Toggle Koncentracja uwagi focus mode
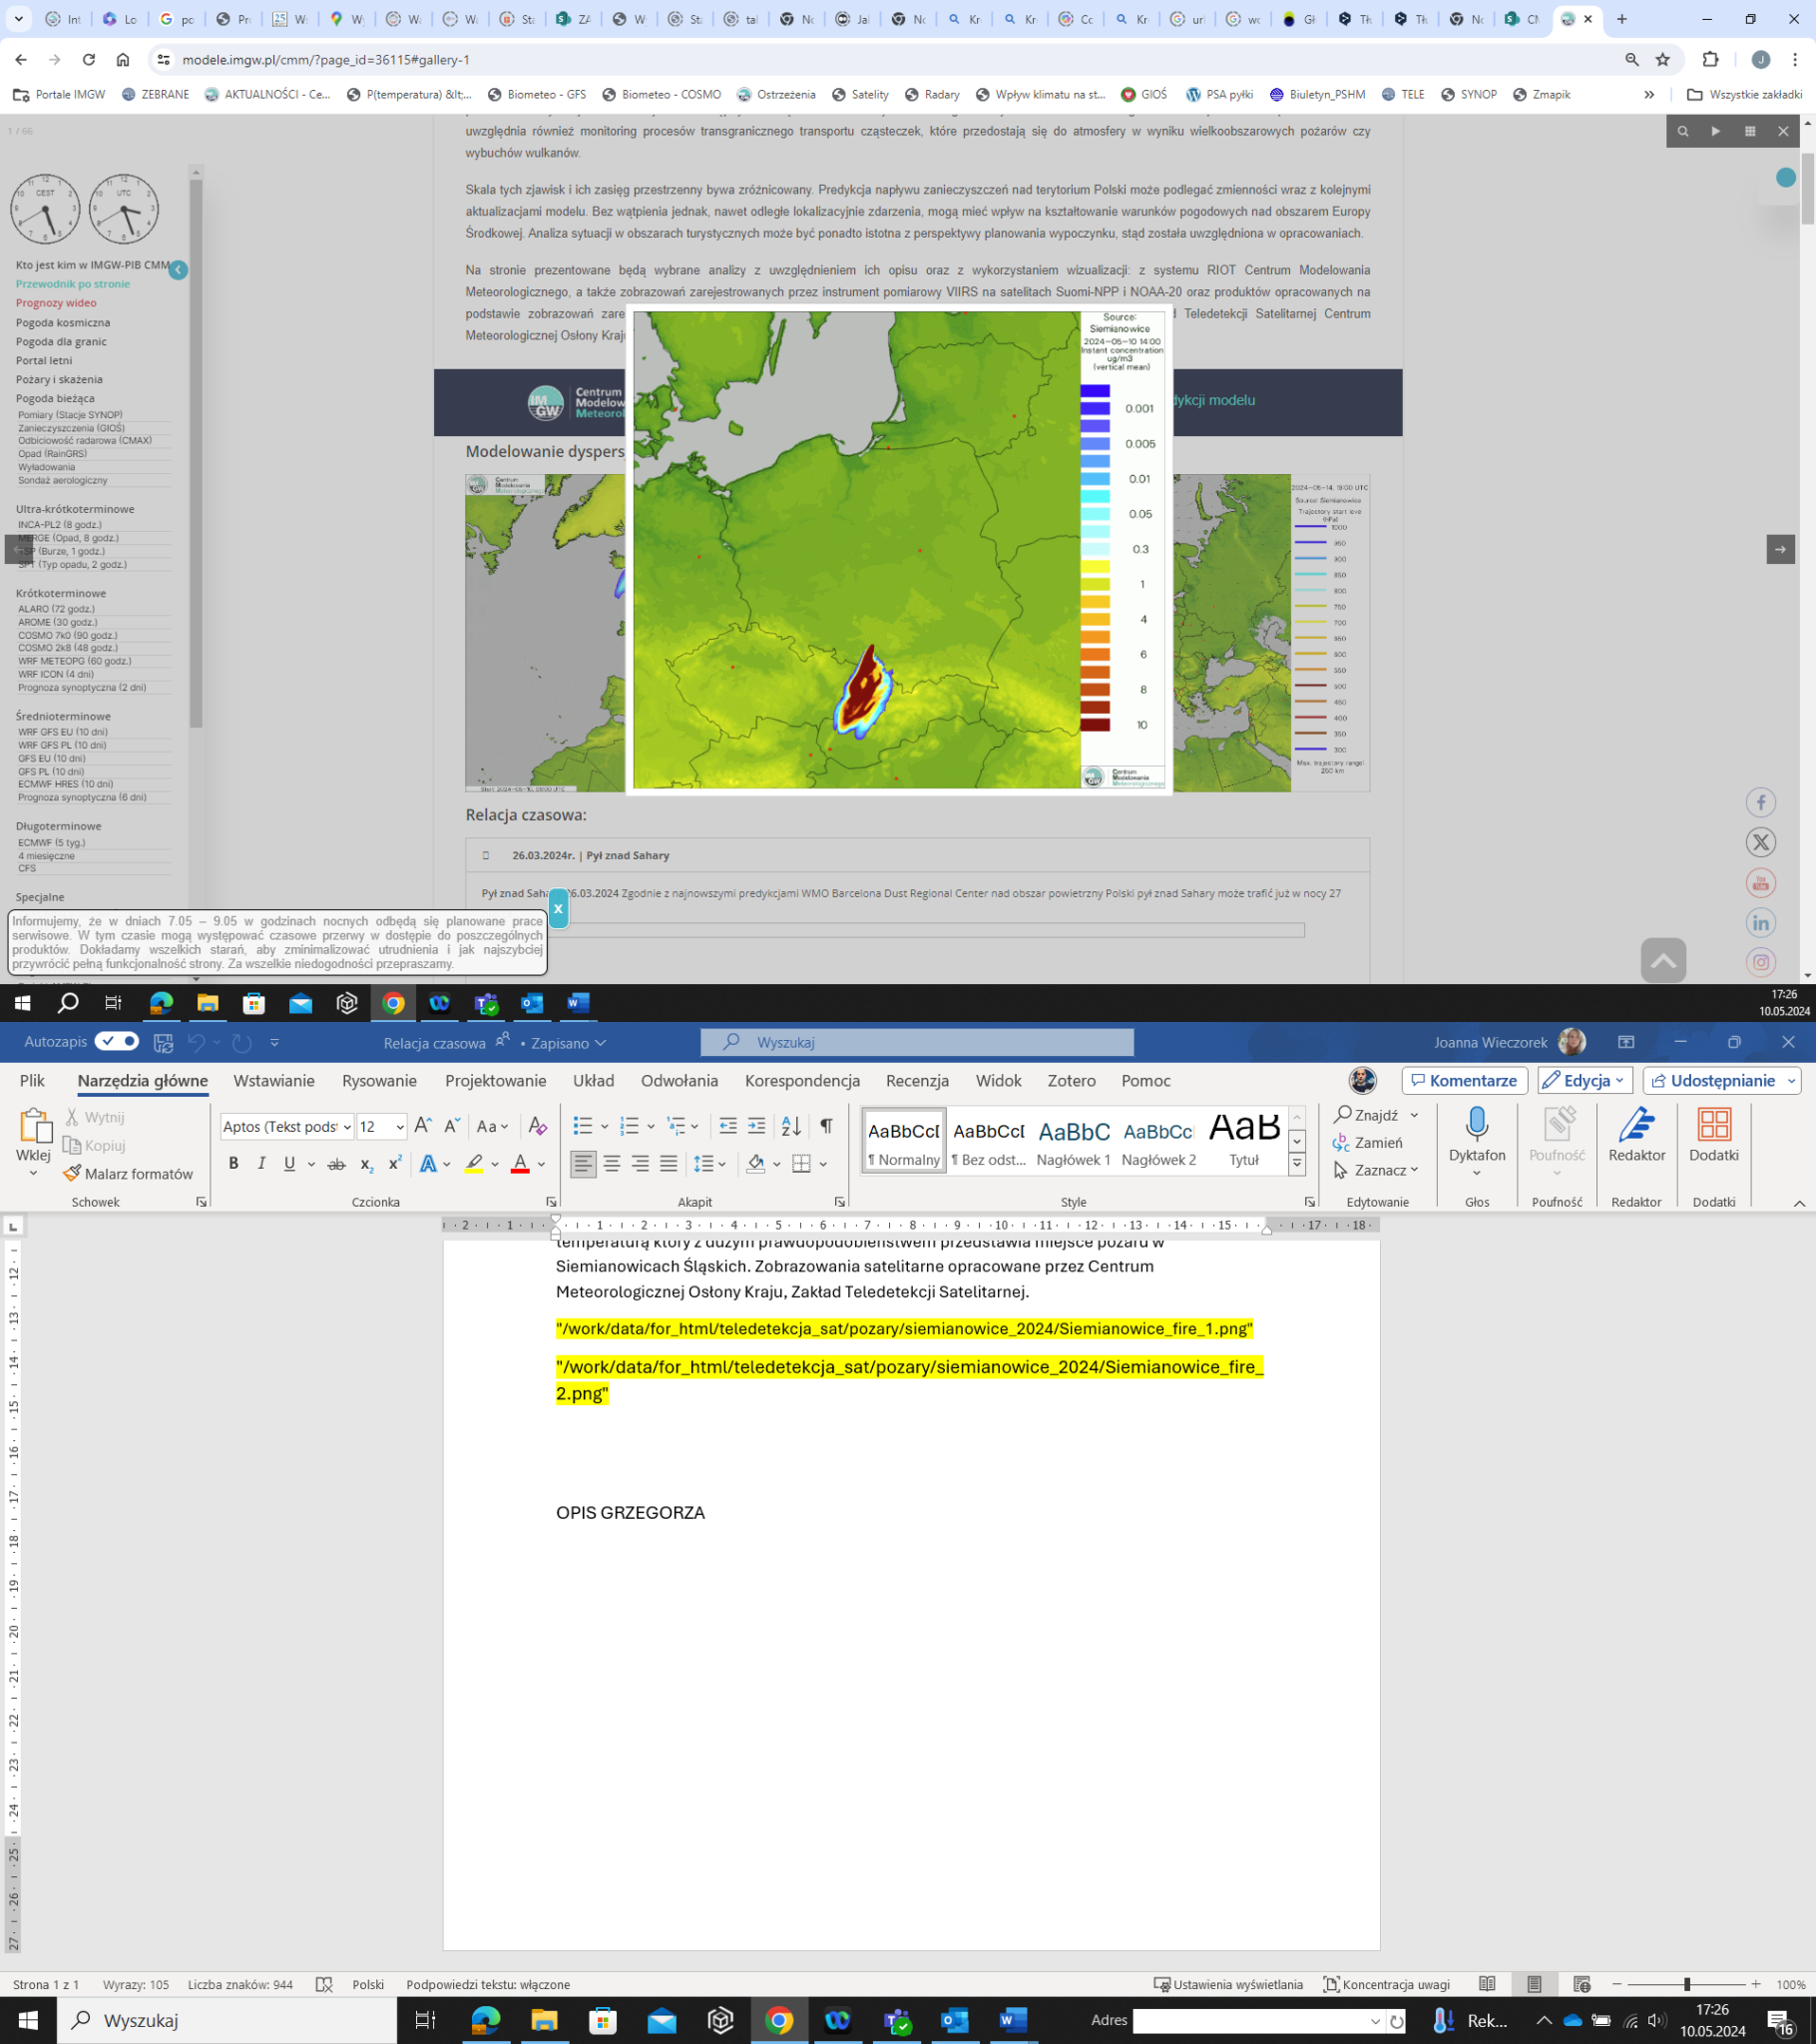This screenshot has height=2044, width=1816. [1386, 1984]
